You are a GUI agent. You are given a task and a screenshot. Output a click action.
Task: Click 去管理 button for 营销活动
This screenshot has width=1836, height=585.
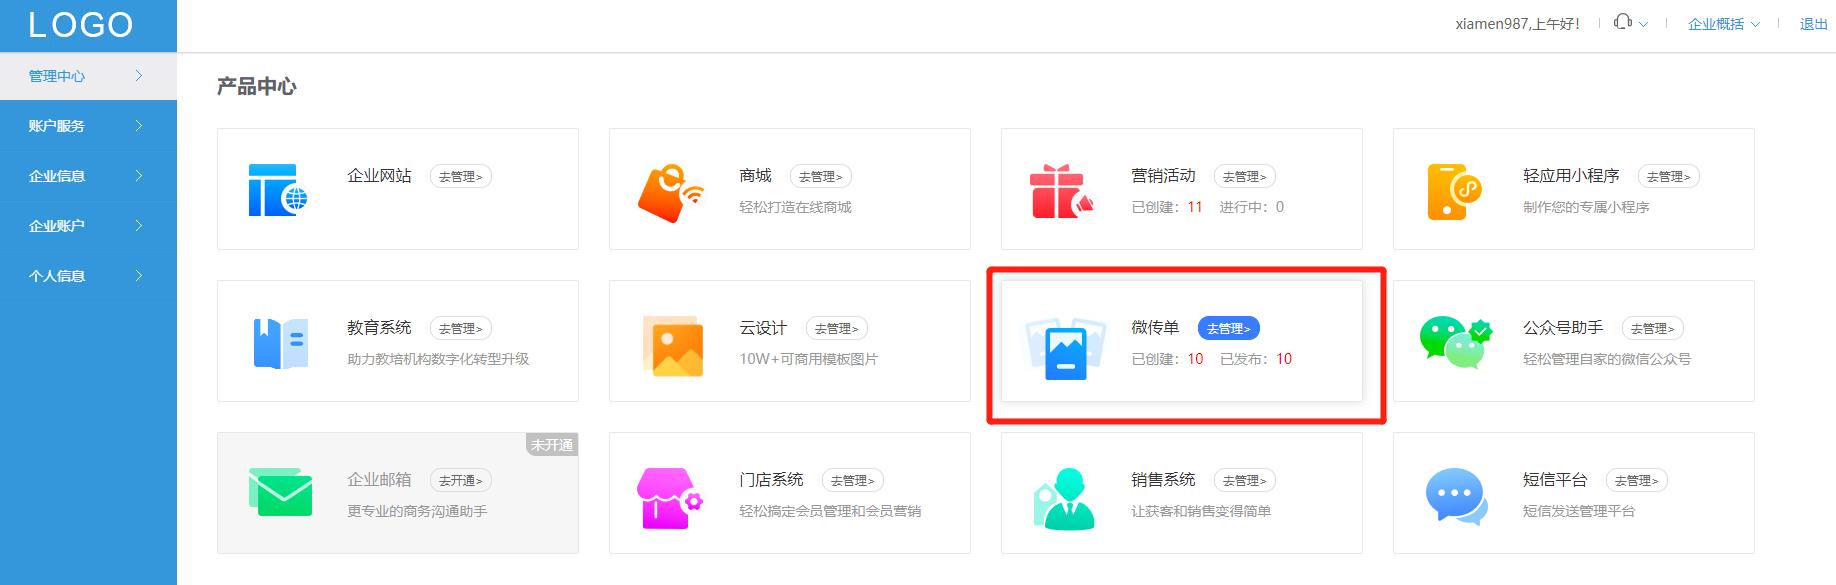[x=1244, y=176]
